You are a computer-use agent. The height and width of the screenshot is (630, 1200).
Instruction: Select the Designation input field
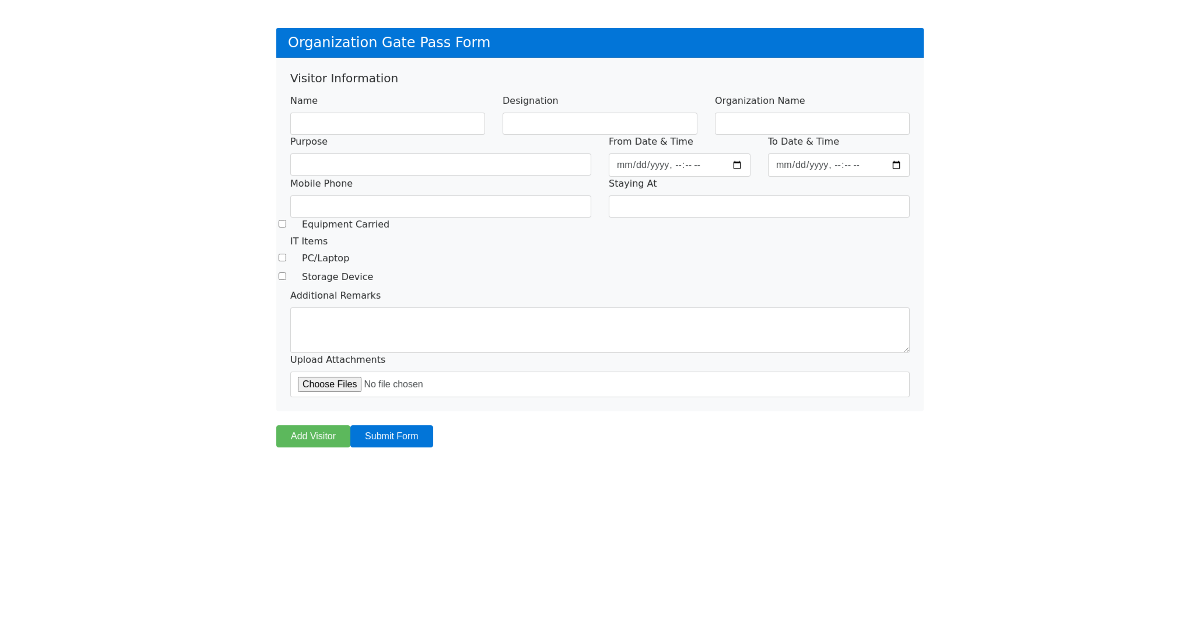point(599,122)
